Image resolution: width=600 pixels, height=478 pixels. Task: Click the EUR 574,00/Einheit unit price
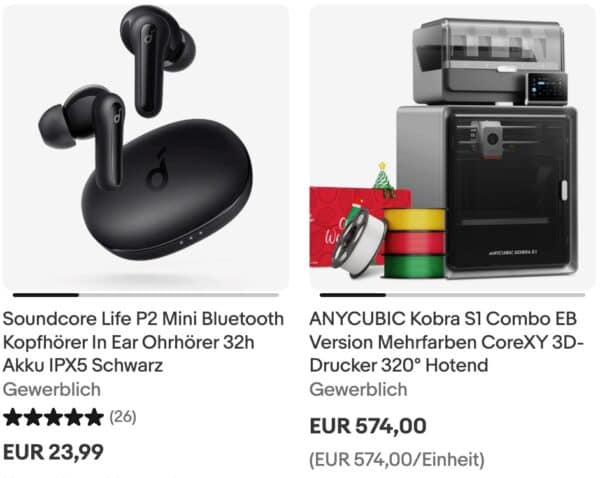[397, 459]
